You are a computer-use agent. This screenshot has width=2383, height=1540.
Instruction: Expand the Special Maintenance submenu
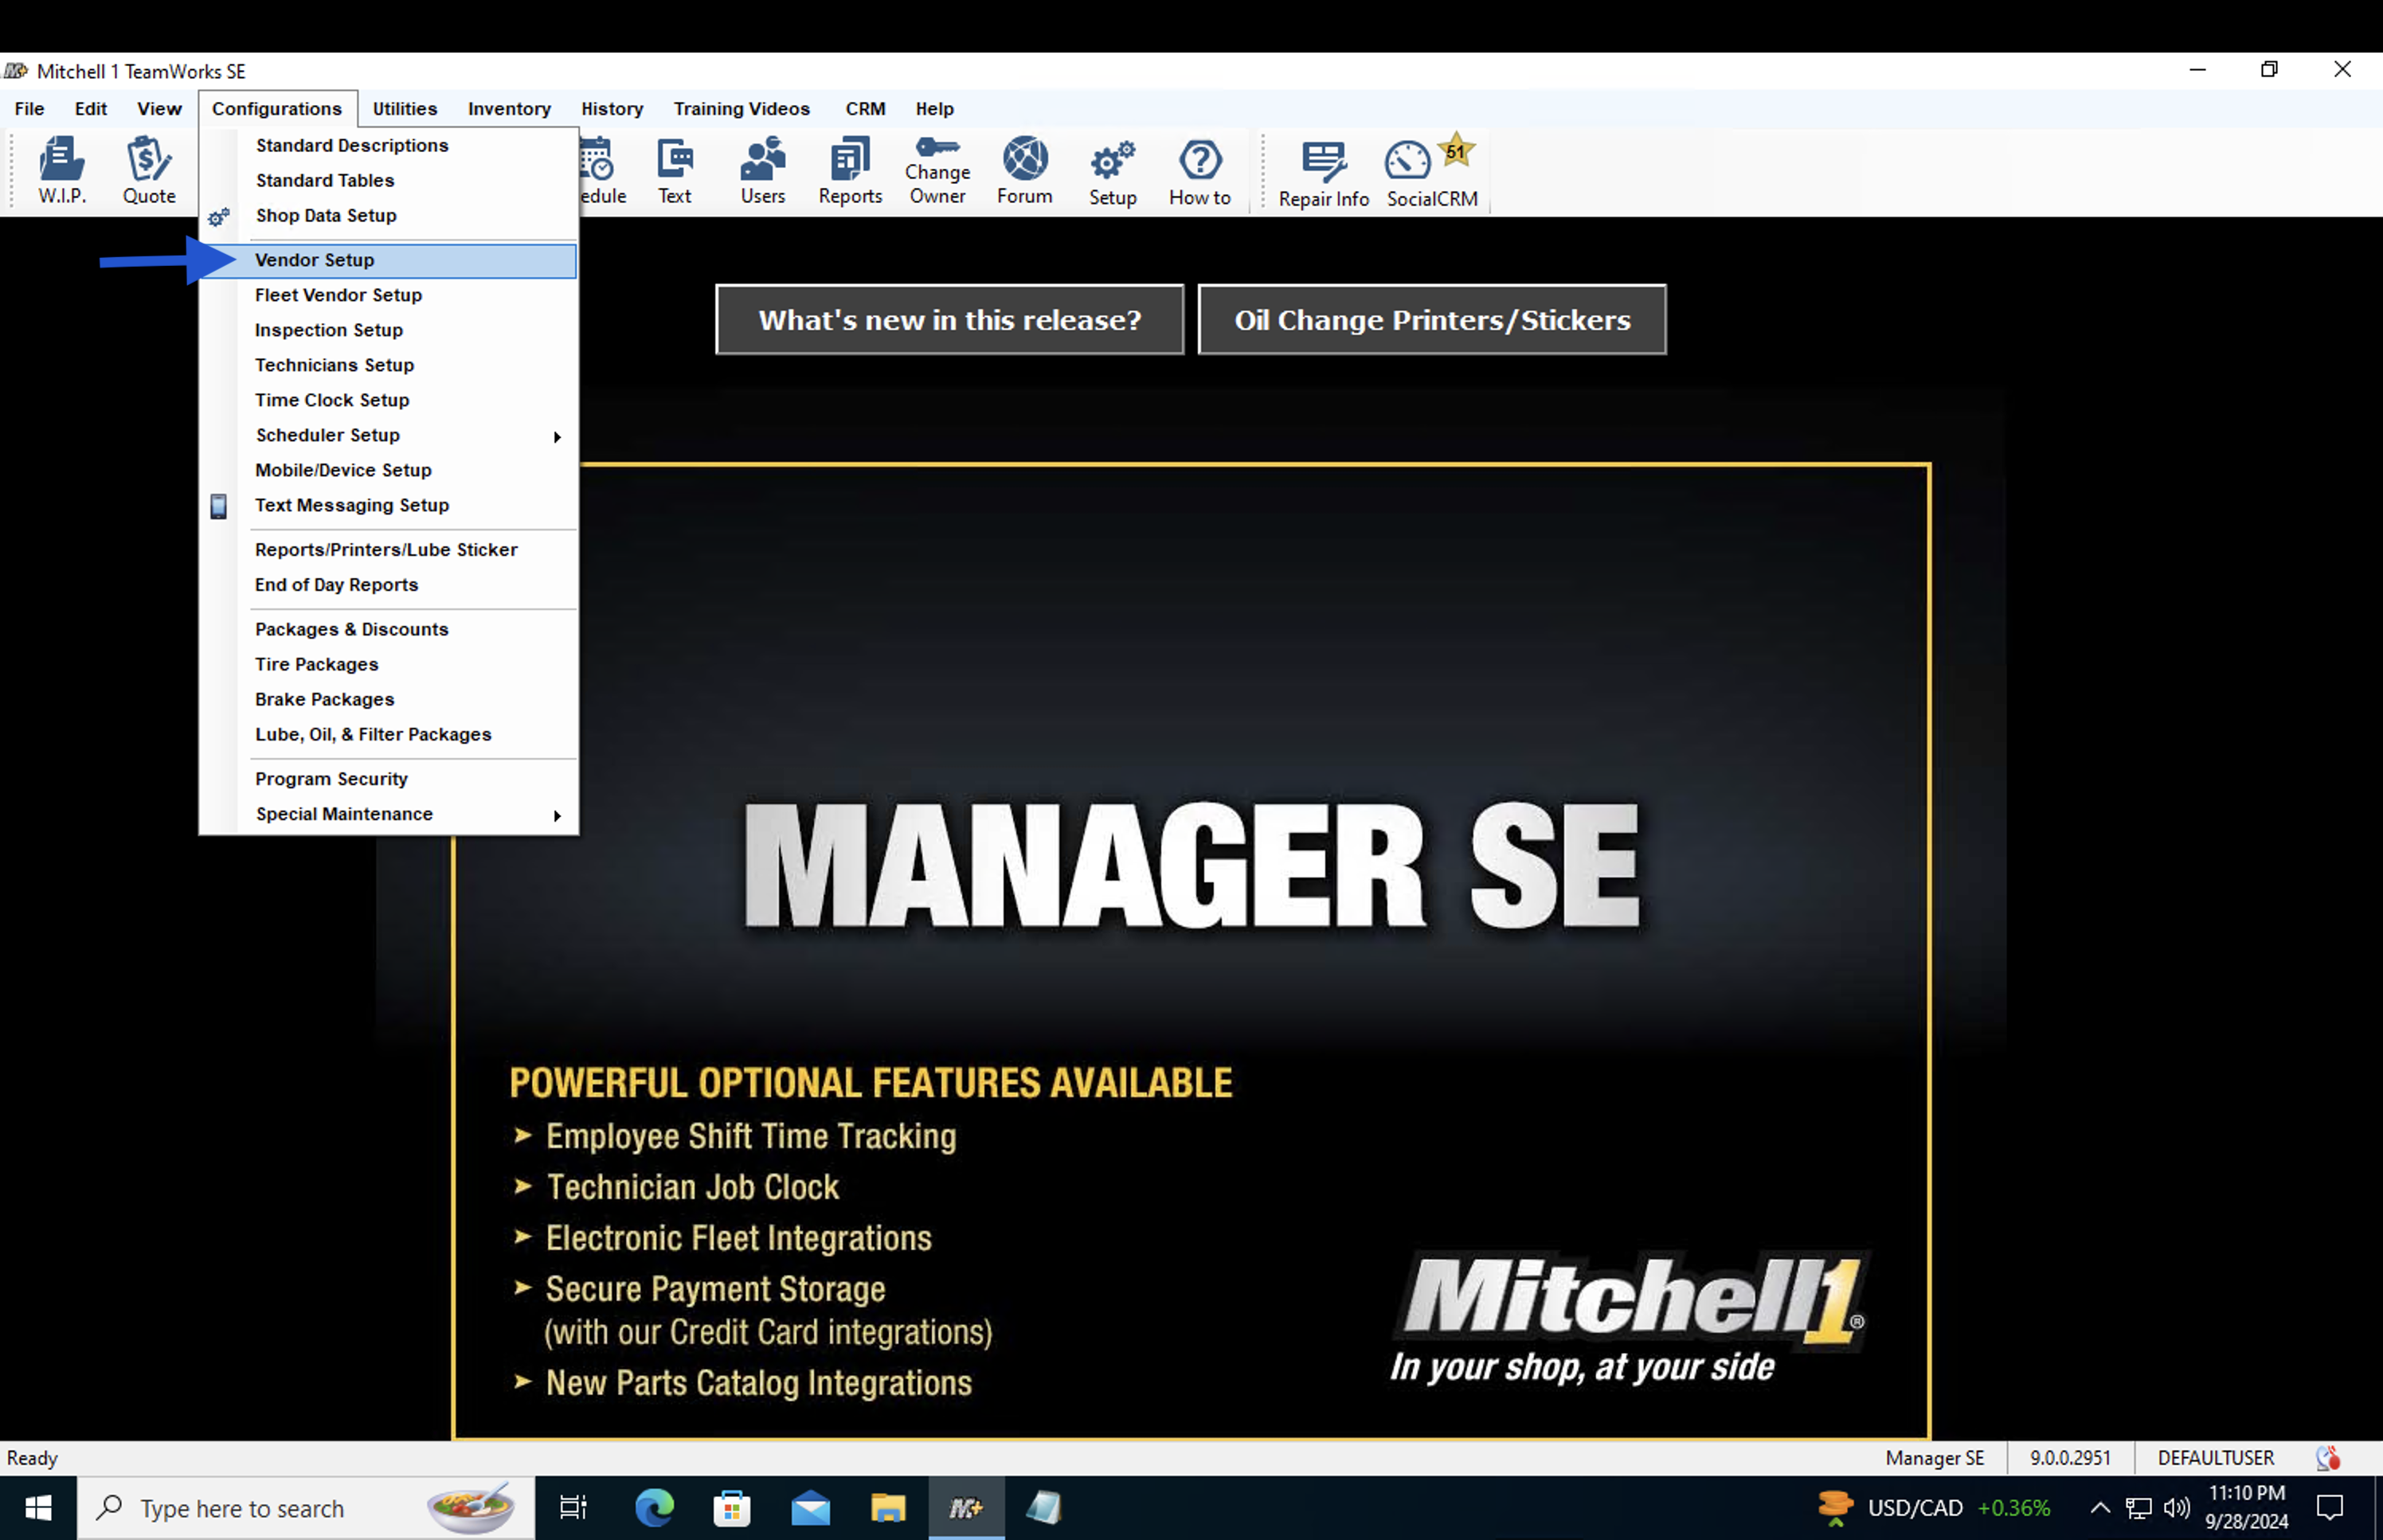389,814
